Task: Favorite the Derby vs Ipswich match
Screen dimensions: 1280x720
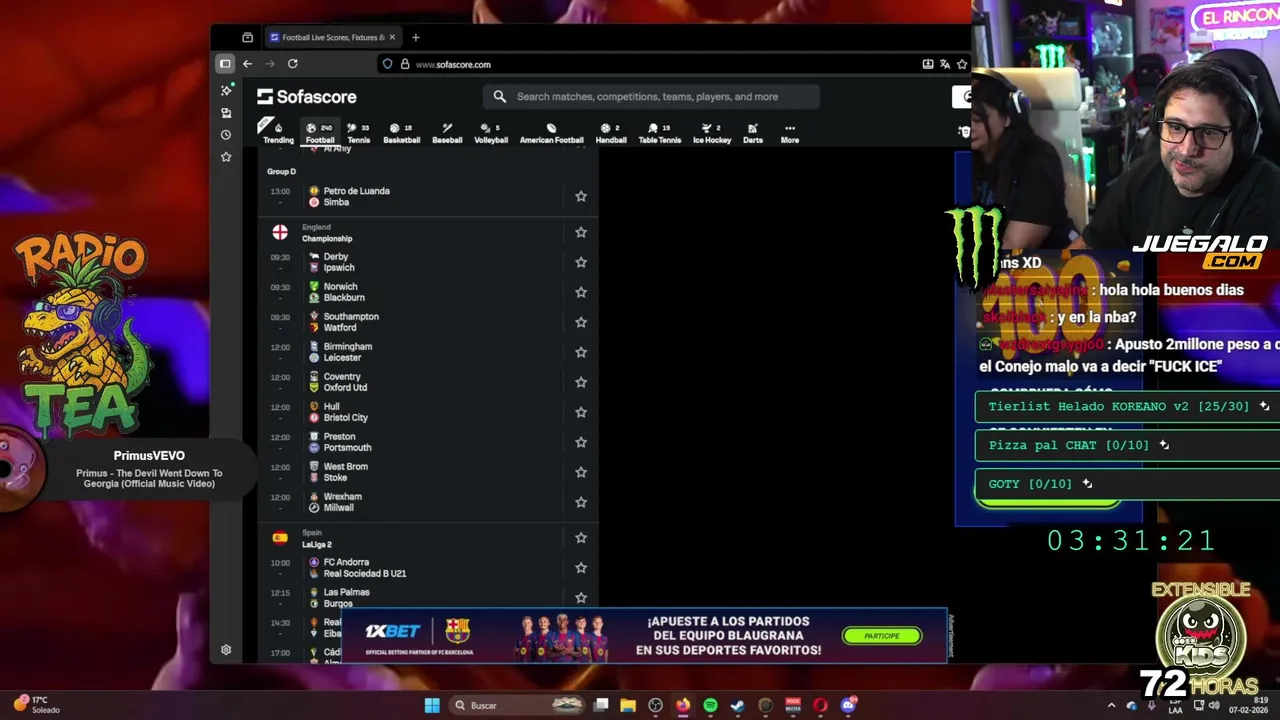Action: [x=580, y=262]
